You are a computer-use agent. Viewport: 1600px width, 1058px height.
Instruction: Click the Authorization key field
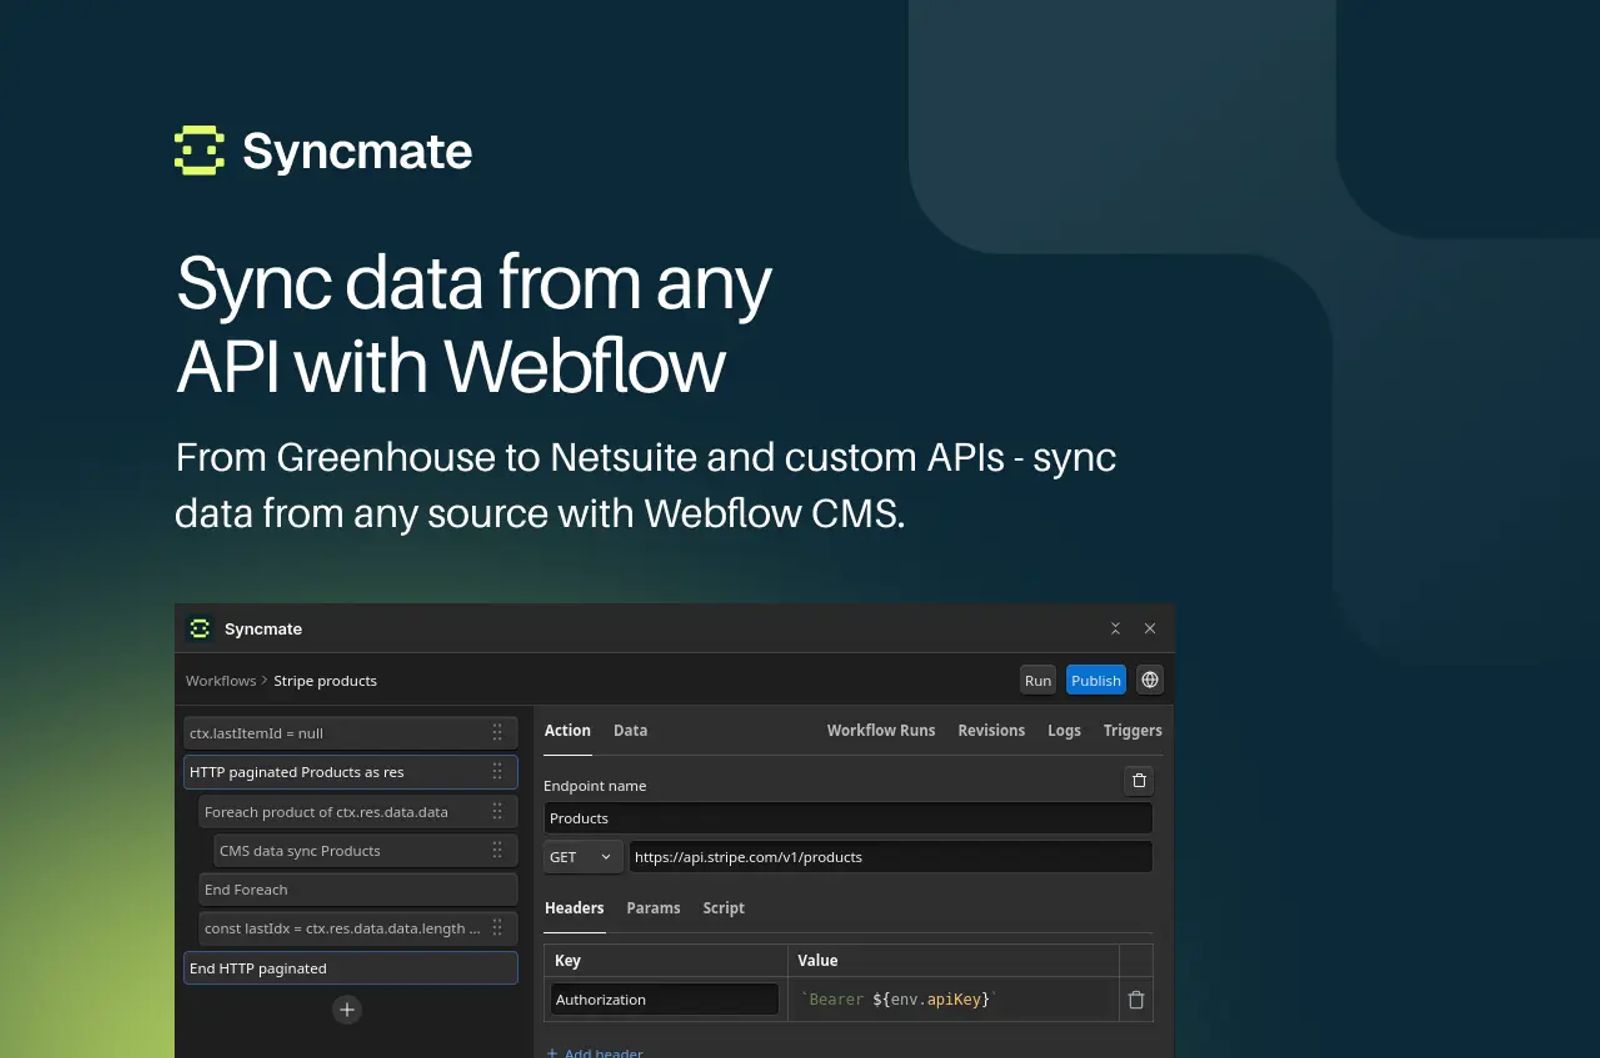664,999
